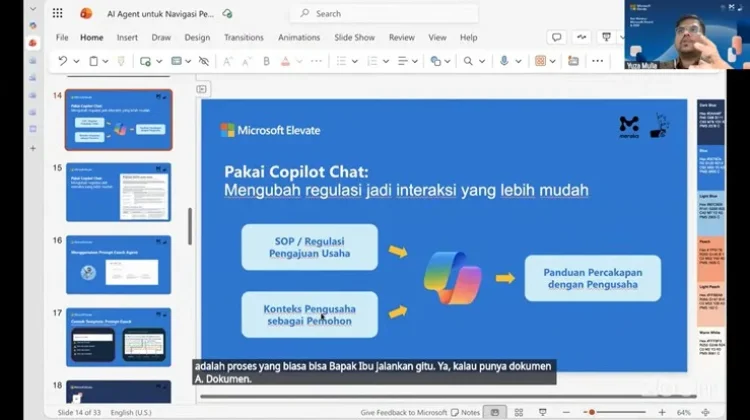
Task: Click the slide panel collapse icon
Action: [x=201, y=89]
